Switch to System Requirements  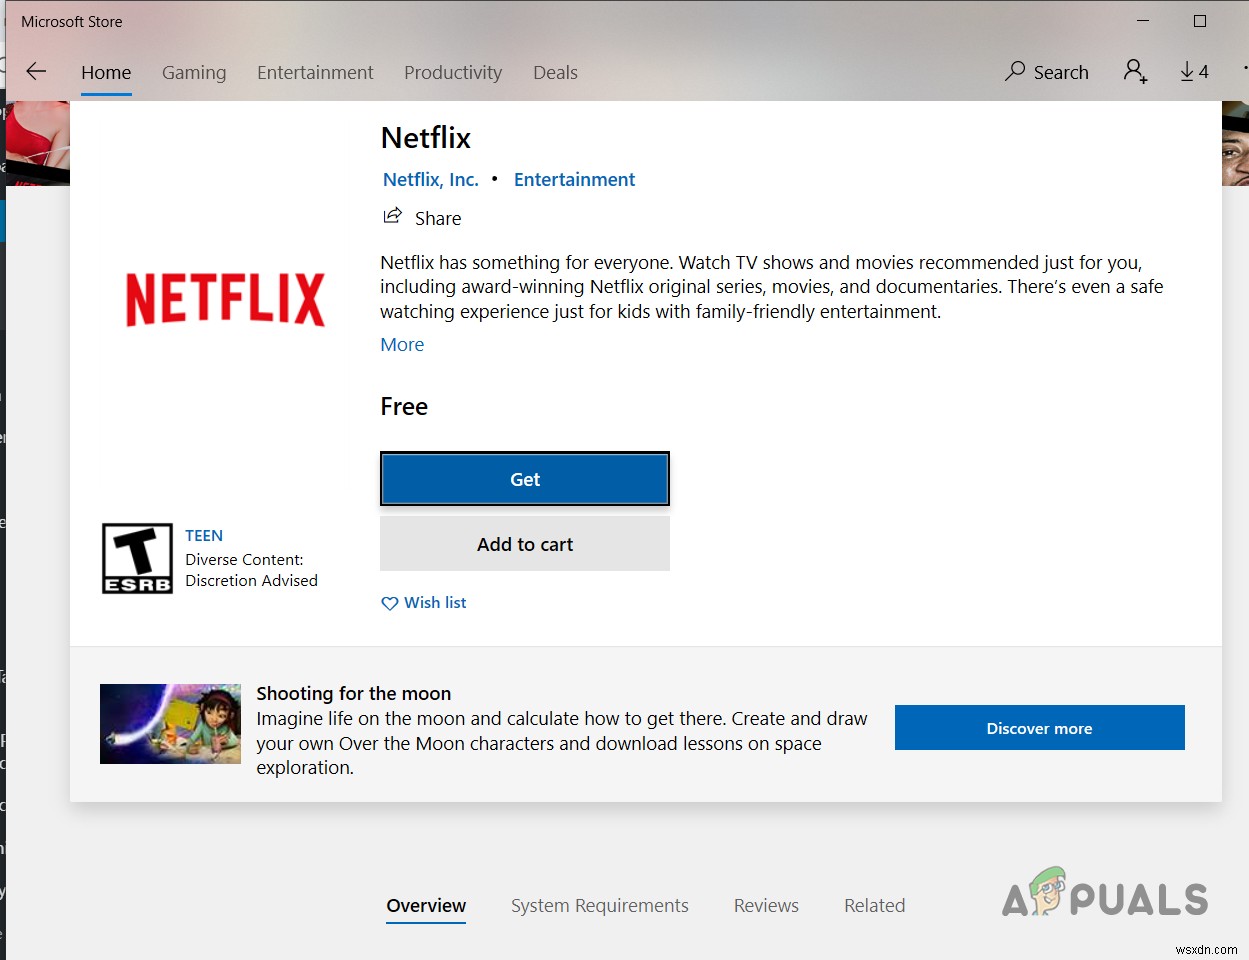(x=600, y=905)
